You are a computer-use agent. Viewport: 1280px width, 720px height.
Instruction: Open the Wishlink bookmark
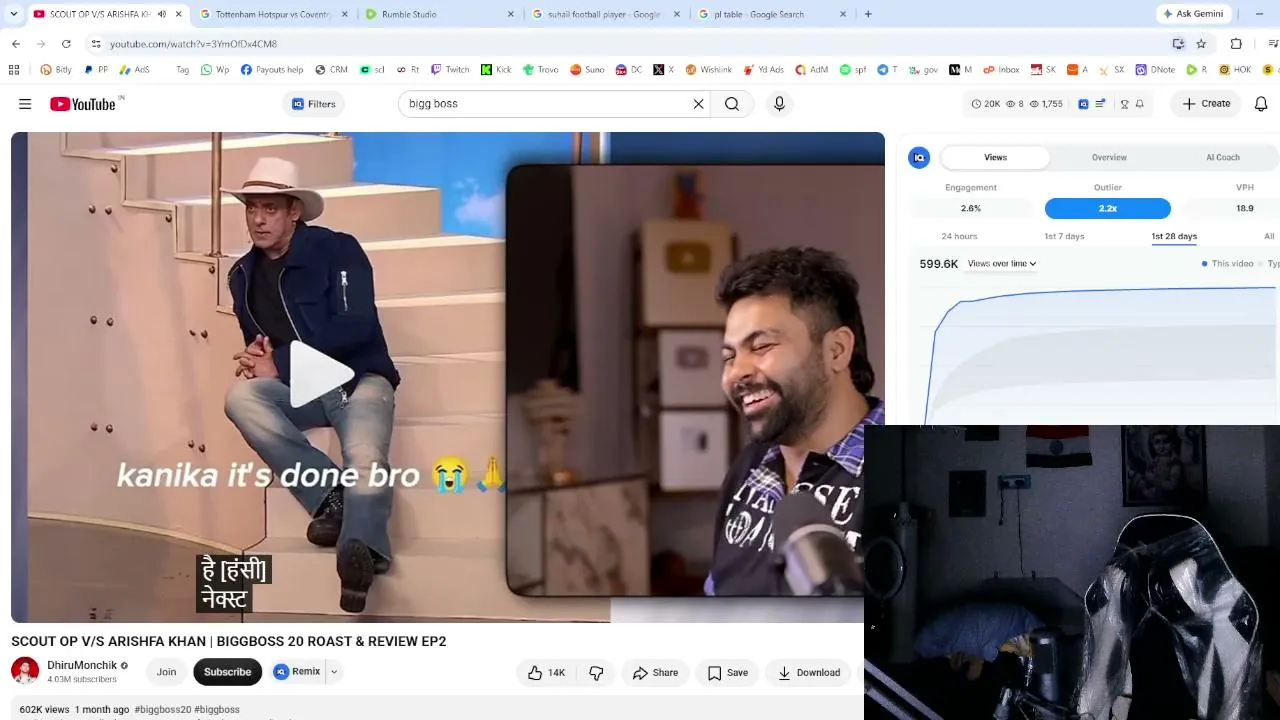point(708,70)
